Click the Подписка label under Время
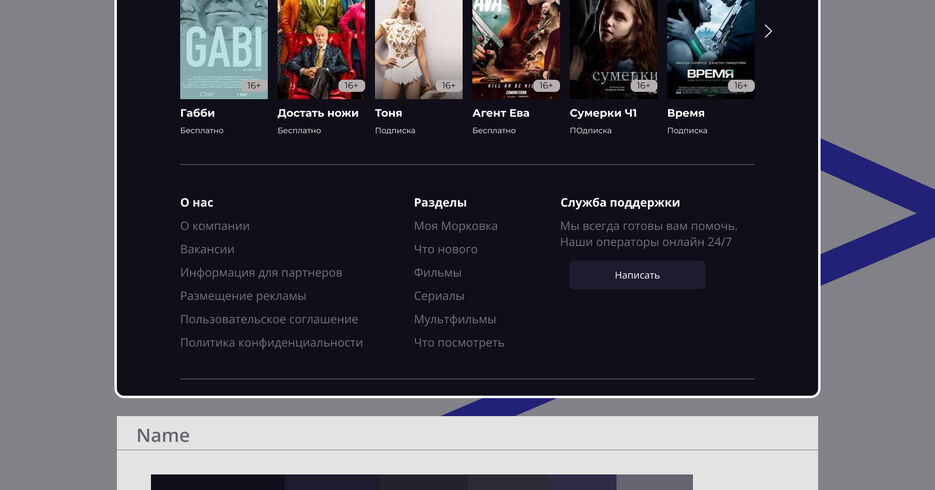 pos(687,131)
